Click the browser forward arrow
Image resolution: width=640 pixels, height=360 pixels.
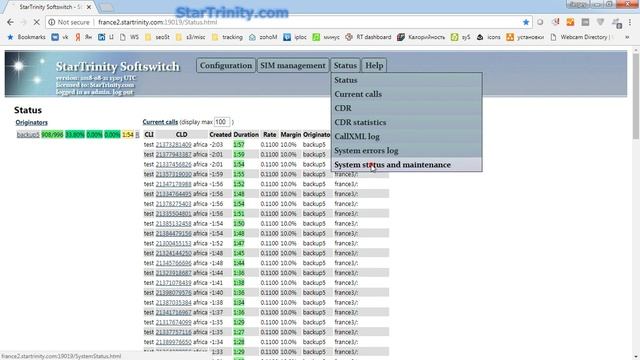coord(23,22)
